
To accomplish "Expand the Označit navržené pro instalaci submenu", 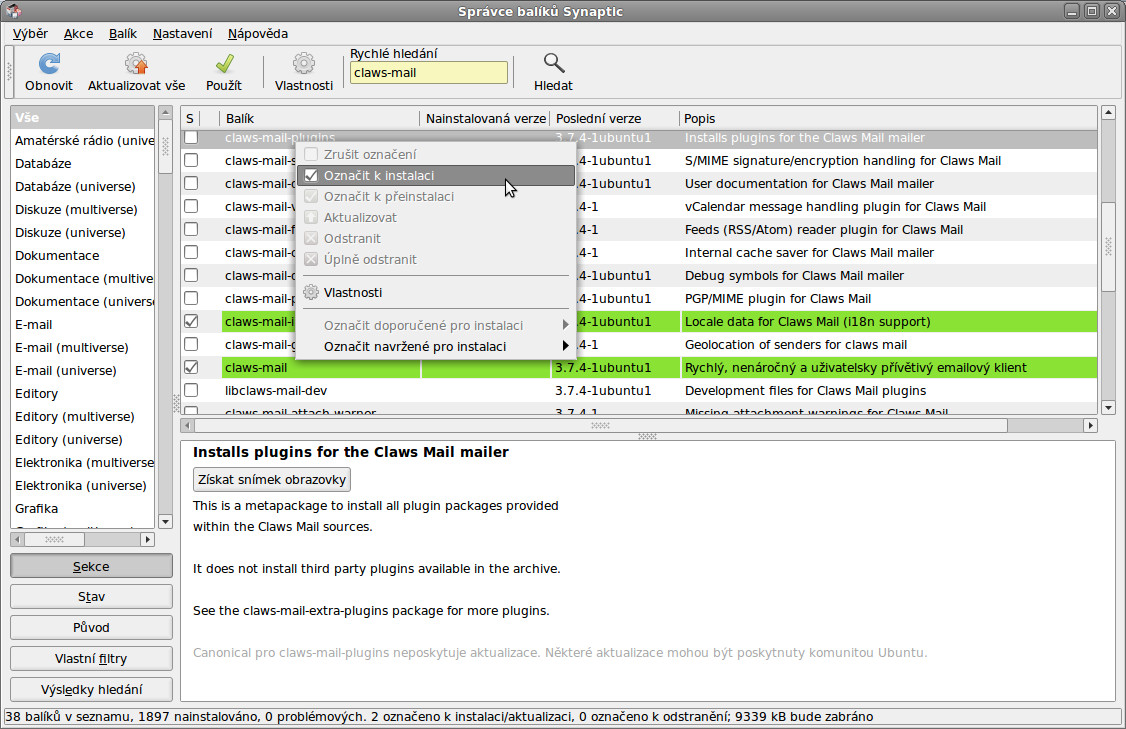I will 436,346.
